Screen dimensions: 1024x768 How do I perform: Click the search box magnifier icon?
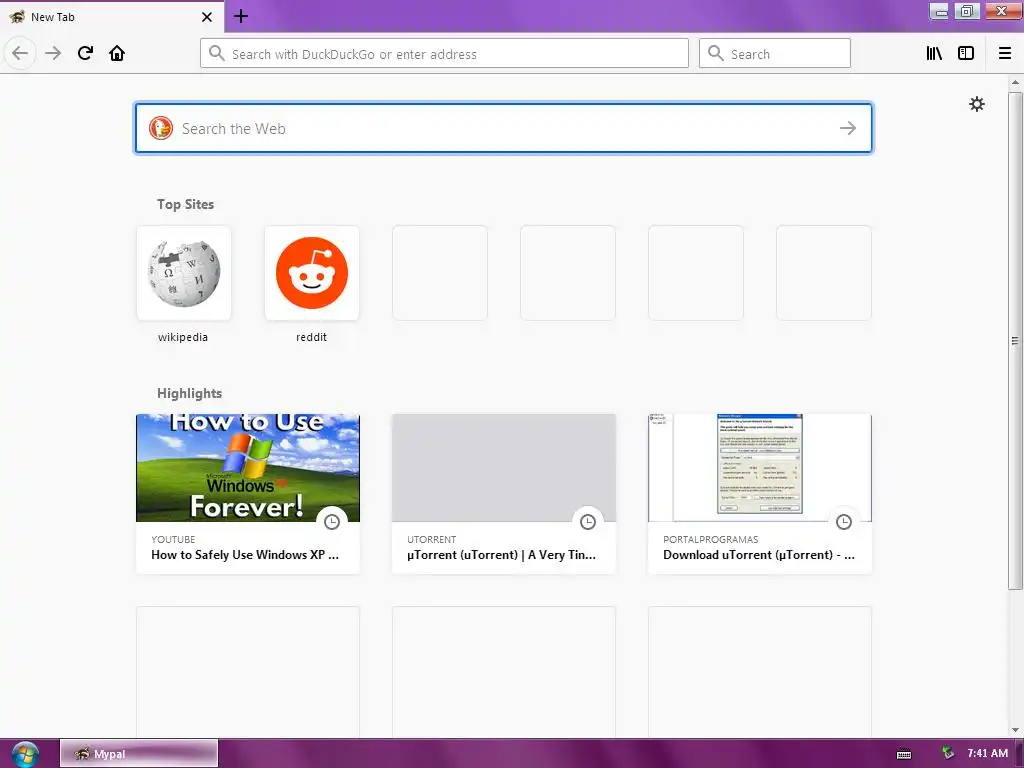pos(716,54)
